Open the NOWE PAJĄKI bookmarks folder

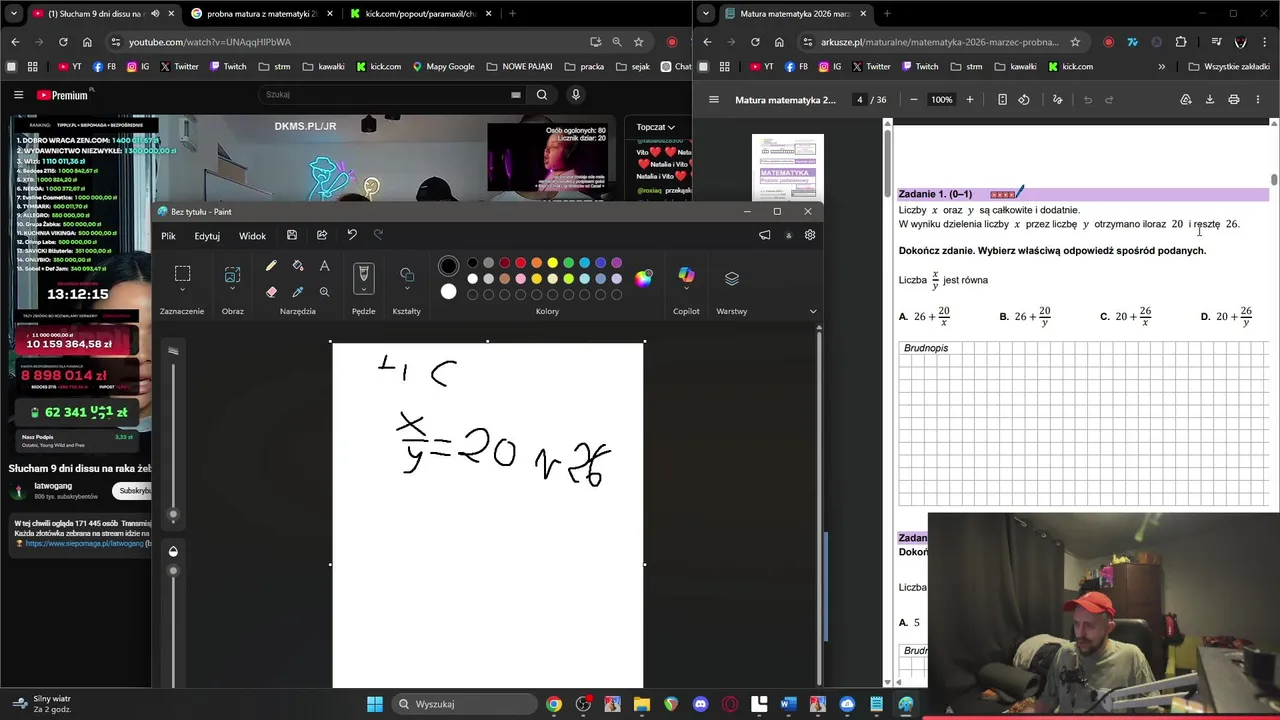click(x=519, y=67)
